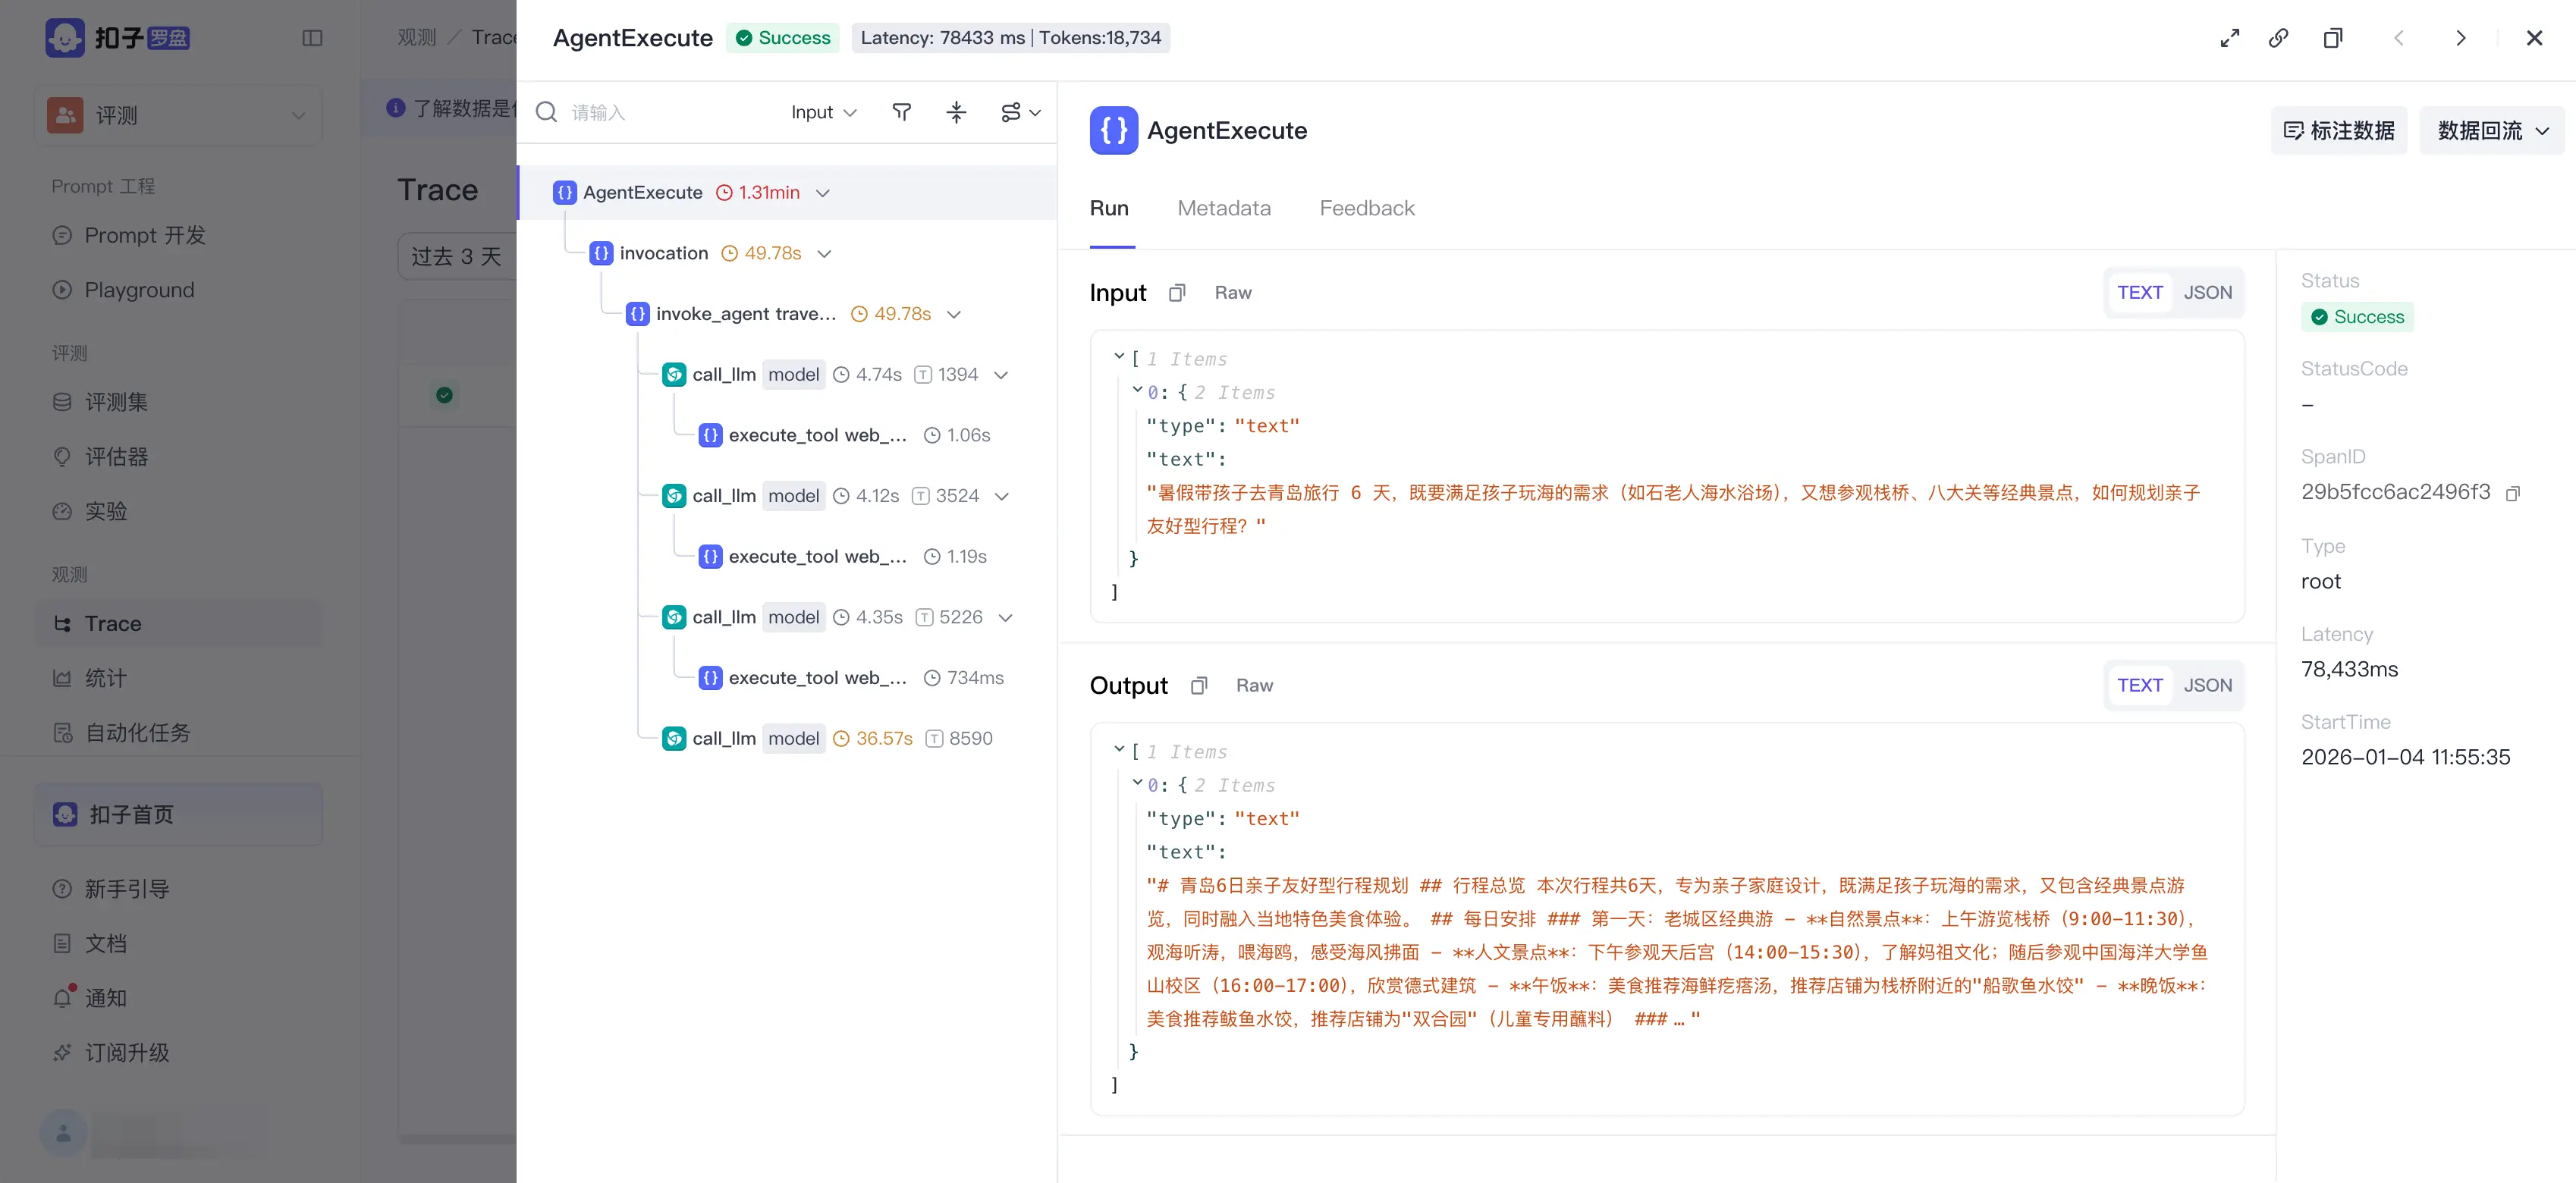2576x1183 pixels.
Task: Open the Input search-field dropdown
Action: [x=824, y=112]
